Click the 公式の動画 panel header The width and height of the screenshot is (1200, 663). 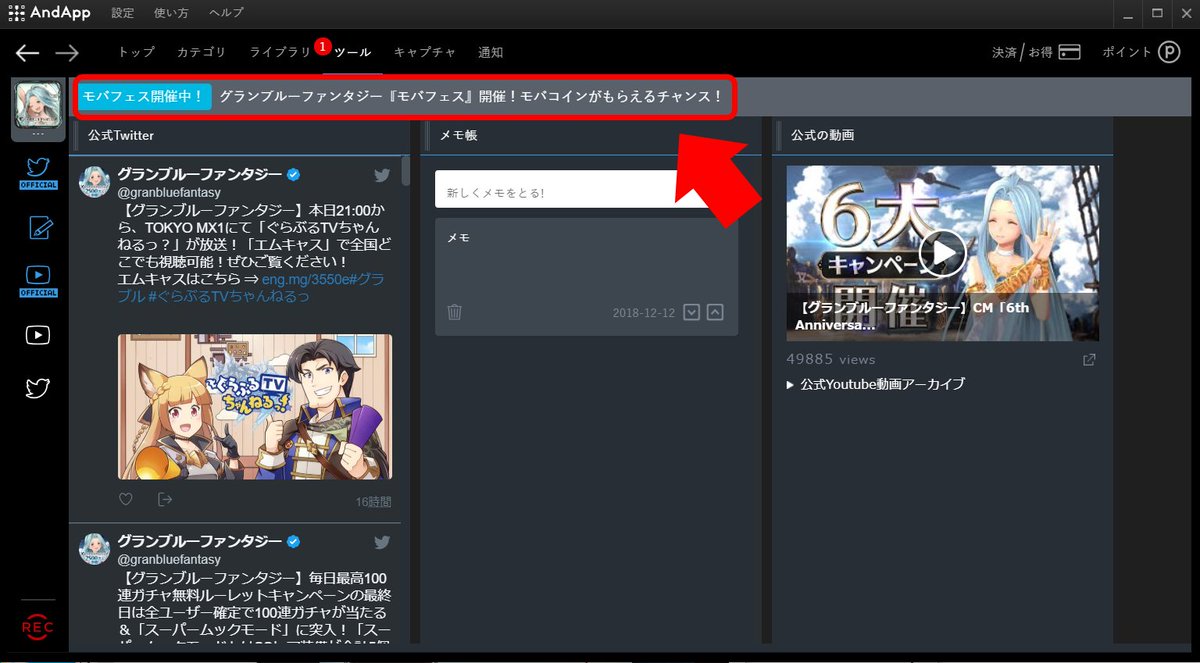point(822,135)
